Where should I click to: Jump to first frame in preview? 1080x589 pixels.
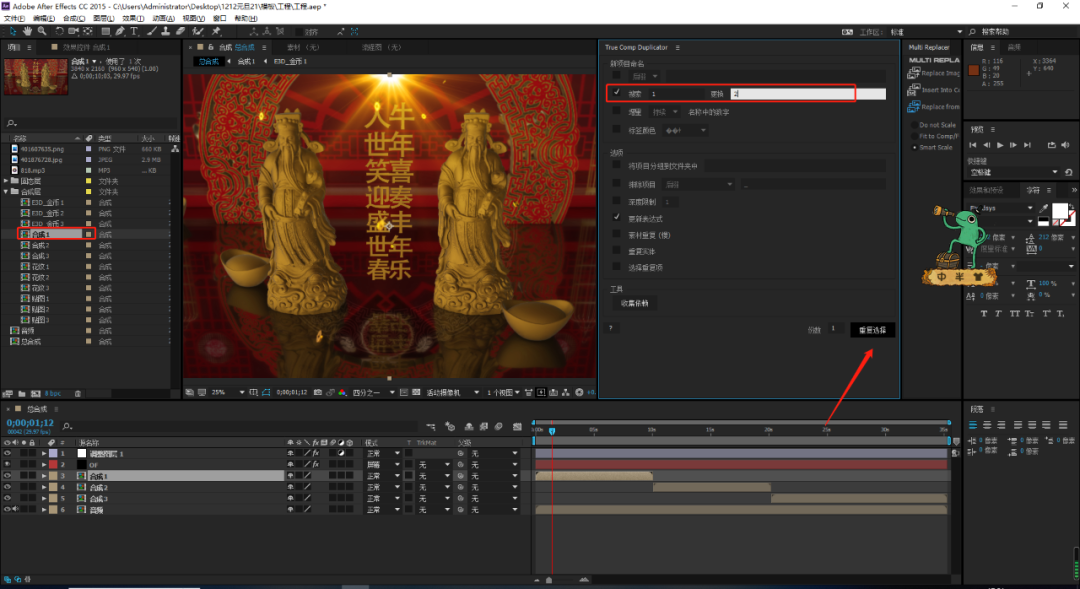pyautogui.click(x=973, y=145)
